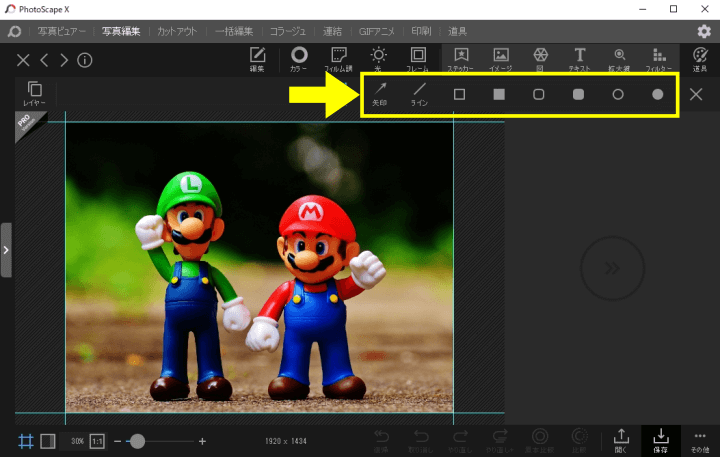Viewport: 720px width, 457px height.
Task: Switch to カットアウト tab
Action: pyautogui.click(x=177, y=31)
